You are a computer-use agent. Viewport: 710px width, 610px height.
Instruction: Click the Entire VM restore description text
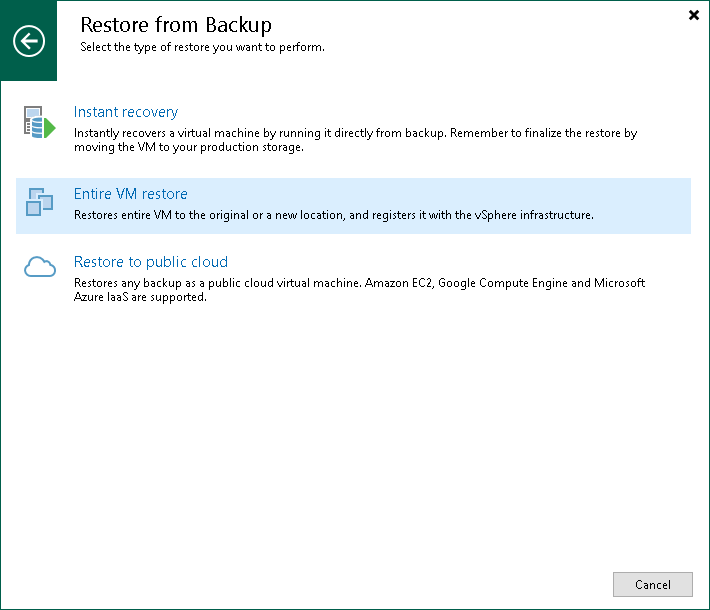click(x=334, y=214)
